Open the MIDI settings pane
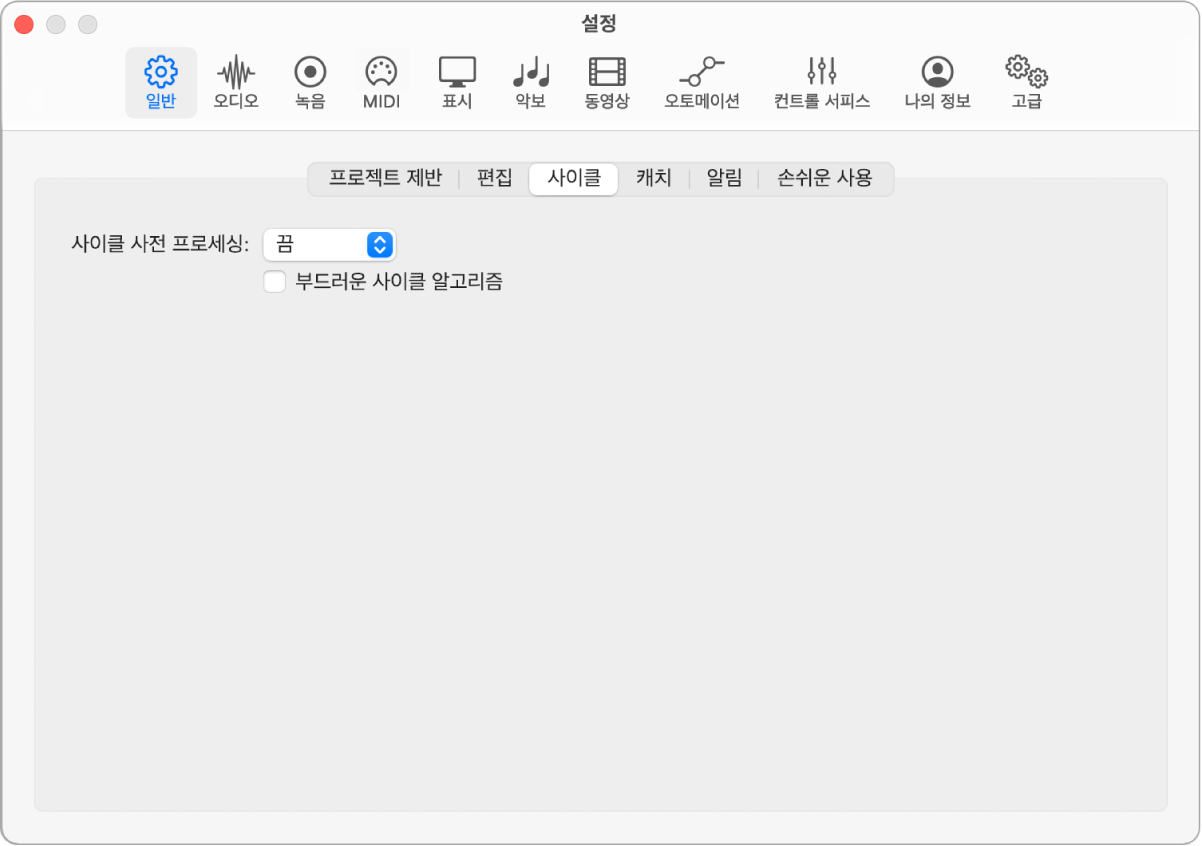The height and width of the screenshot is (846, 1202). (x=381, y=83)
